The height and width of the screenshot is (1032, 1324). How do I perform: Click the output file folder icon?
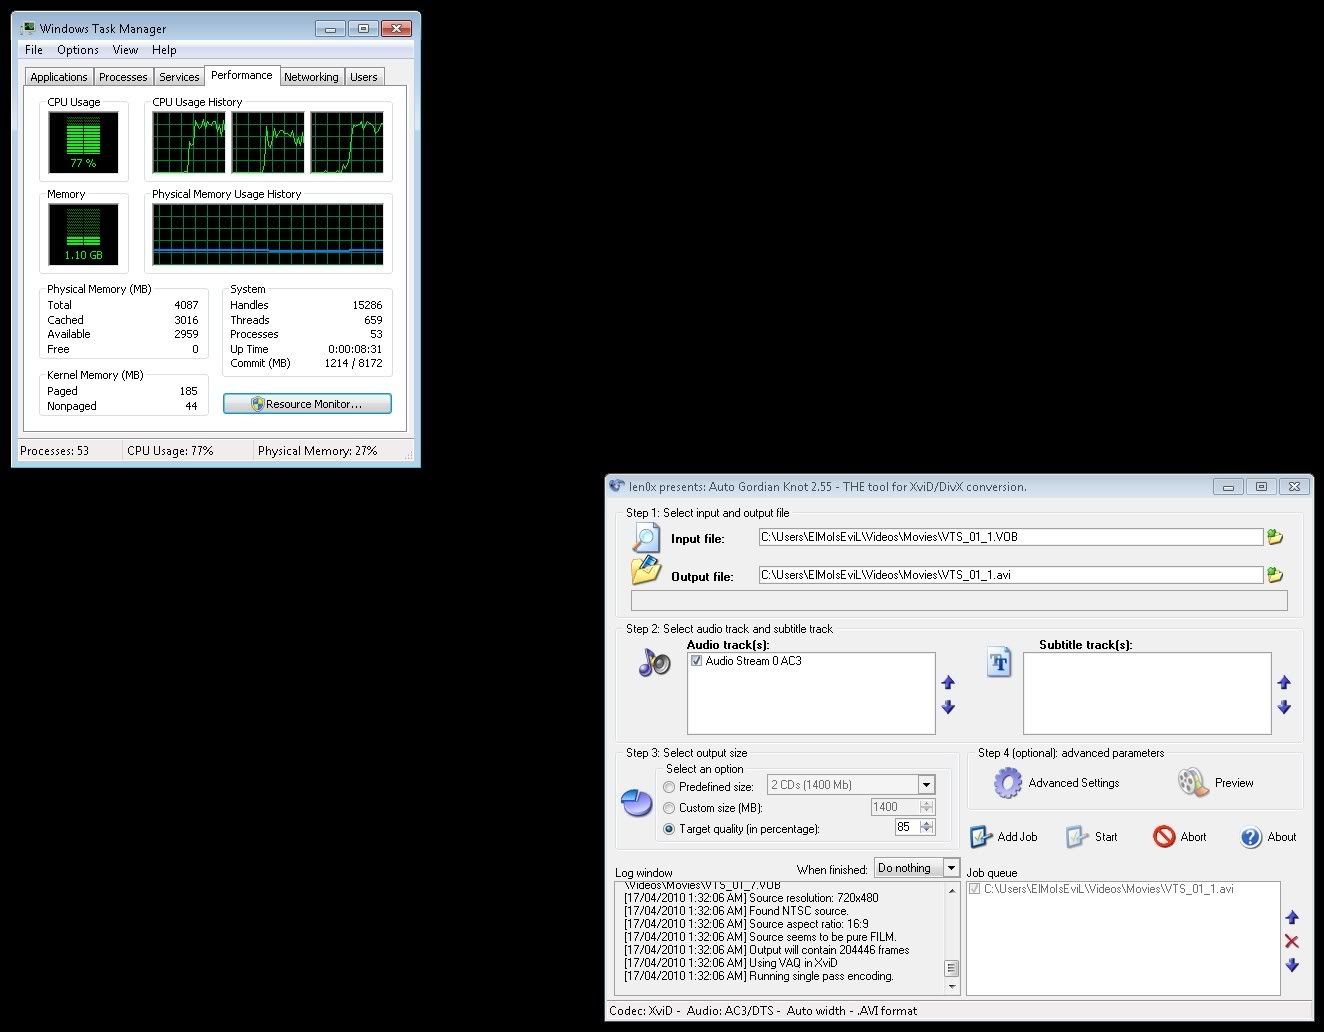pyautogui.click(x=646, y=570)
